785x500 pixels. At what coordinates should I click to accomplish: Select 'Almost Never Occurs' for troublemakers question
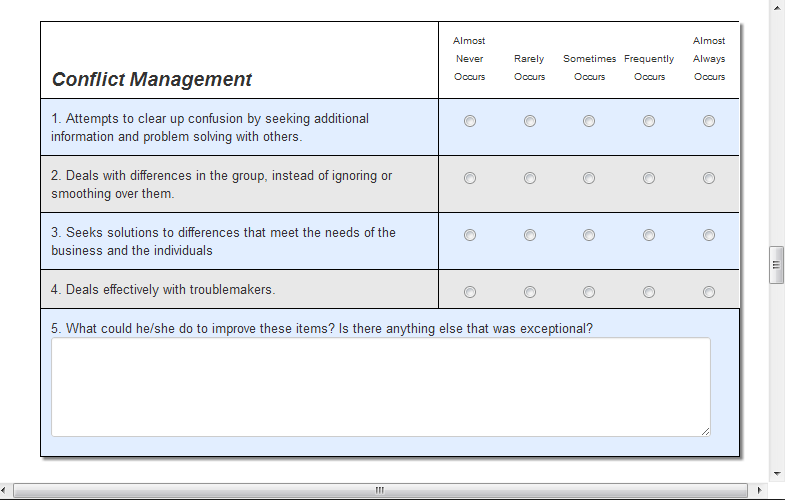coord(470,292)
